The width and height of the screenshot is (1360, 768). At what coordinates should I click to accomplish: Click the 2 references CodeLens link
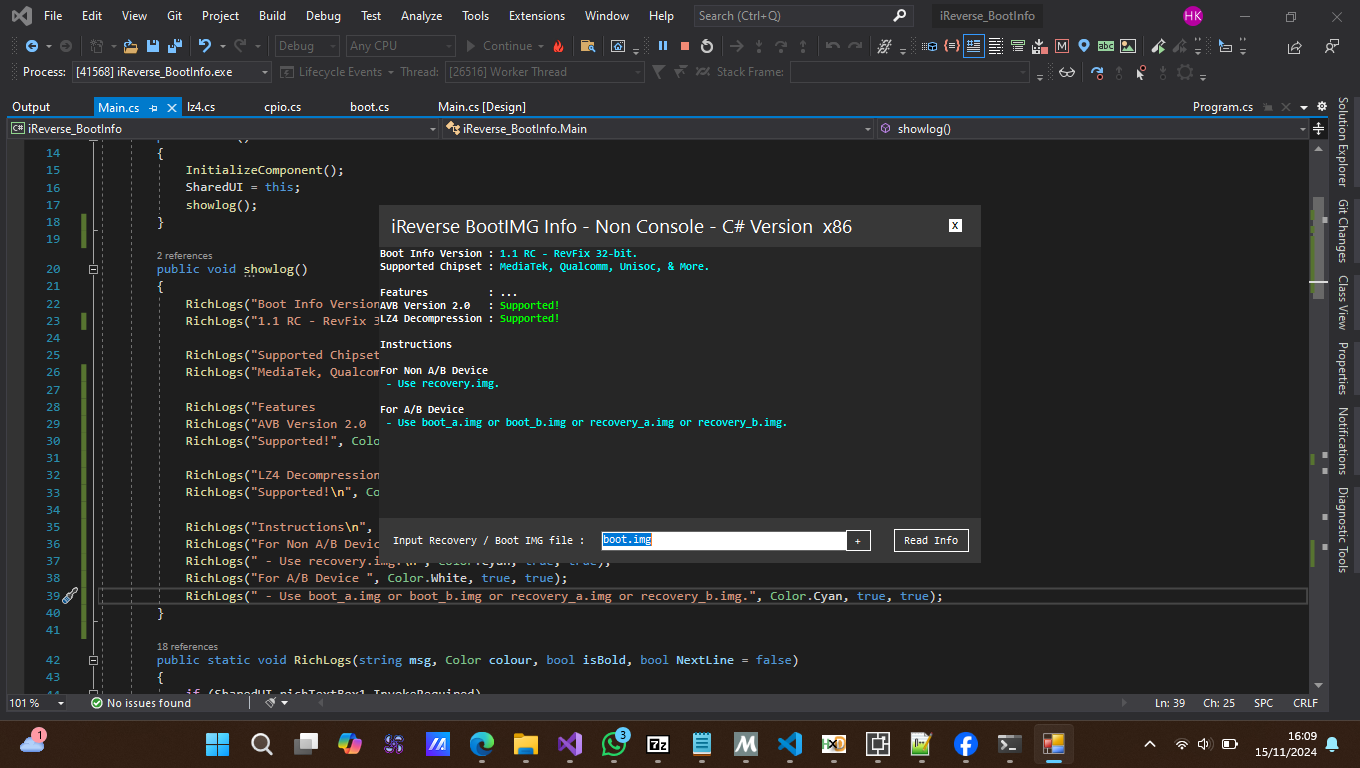click(184, 256)
